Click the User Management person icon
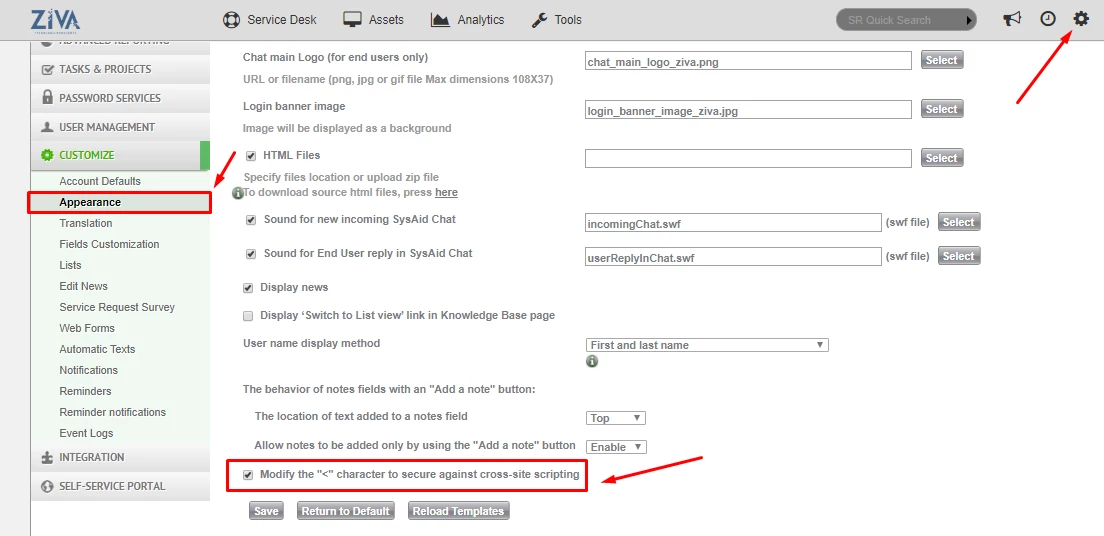Image resolution: width=1104 pixels, height=536 pixels. coord(47,127)
